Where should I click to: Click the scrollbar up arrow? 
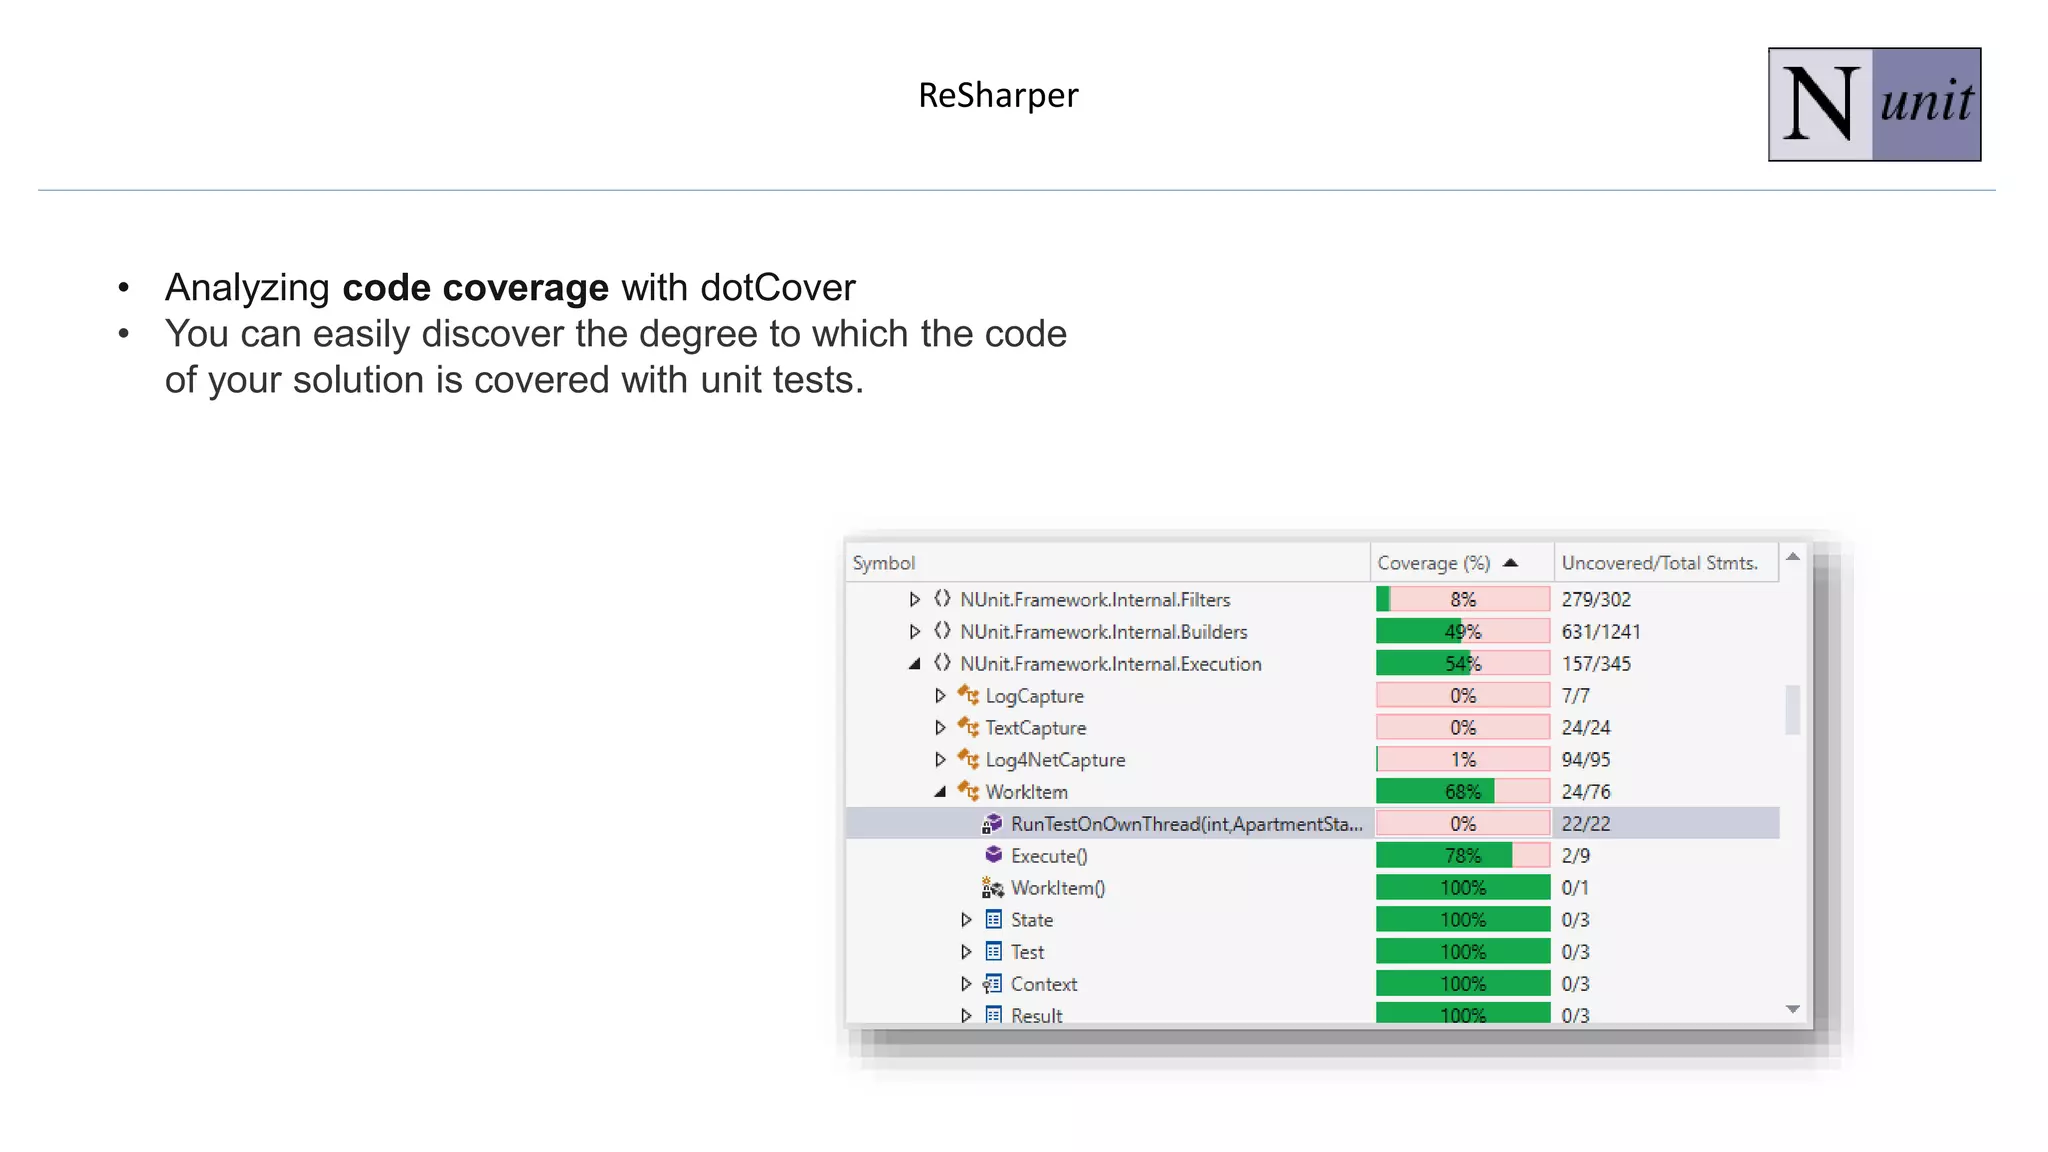1793,557
